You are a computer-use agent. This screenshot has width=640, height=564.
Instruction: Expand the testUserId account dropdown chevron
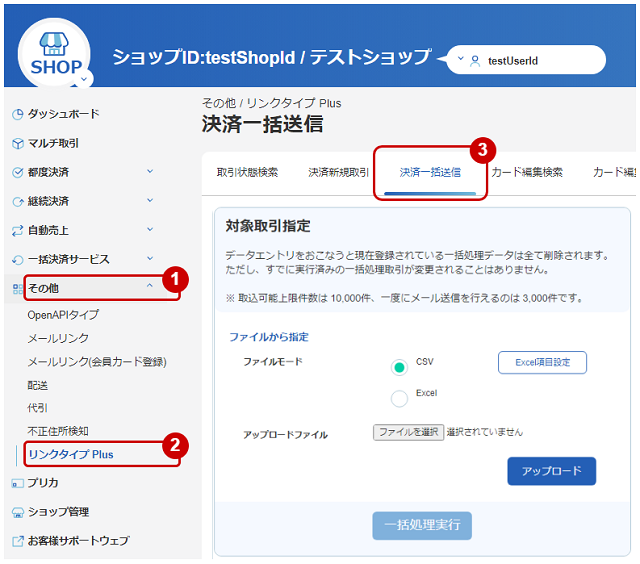[460, 59]
